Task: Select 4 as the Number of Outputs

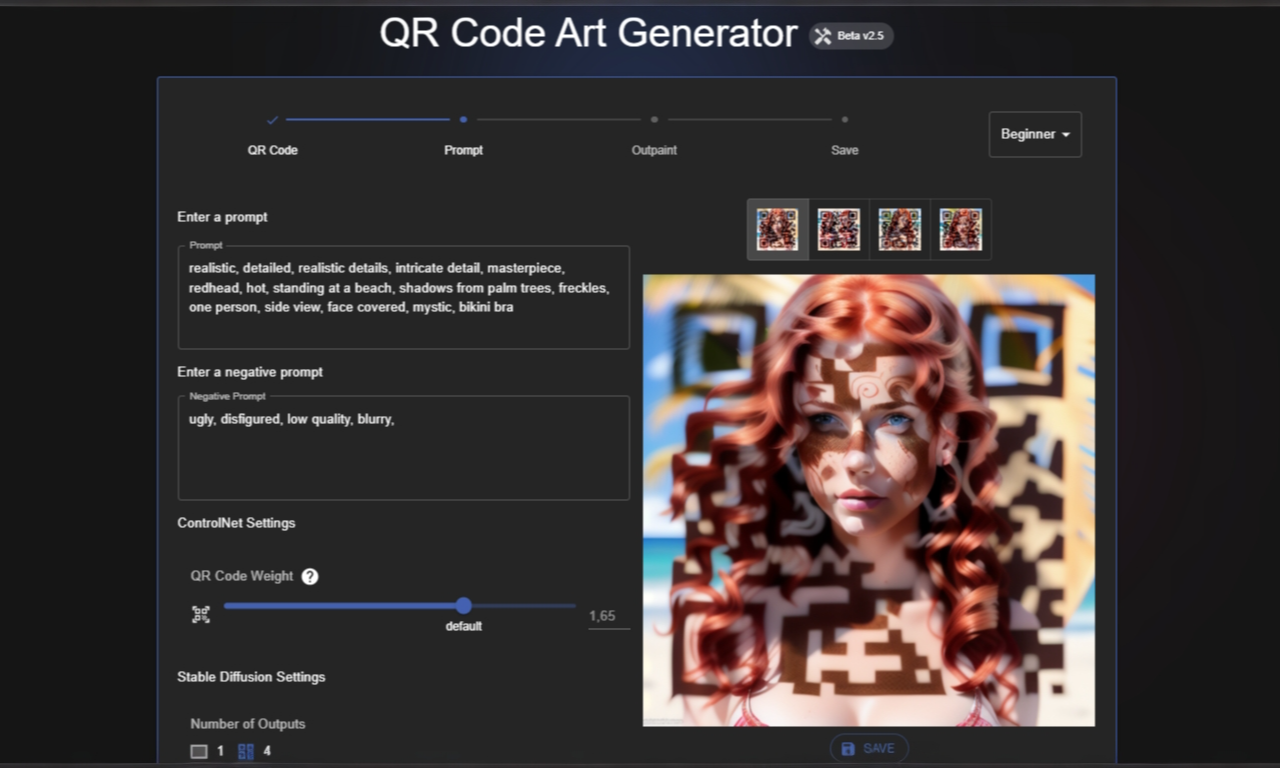Action: (x=267, y=750)
